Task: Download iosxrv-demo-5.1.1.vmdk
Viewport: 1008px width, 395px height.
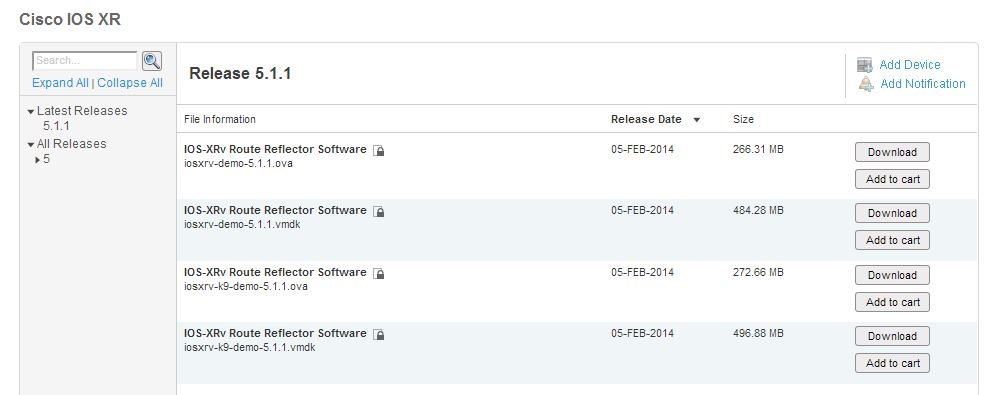Action: pos(892,214)
